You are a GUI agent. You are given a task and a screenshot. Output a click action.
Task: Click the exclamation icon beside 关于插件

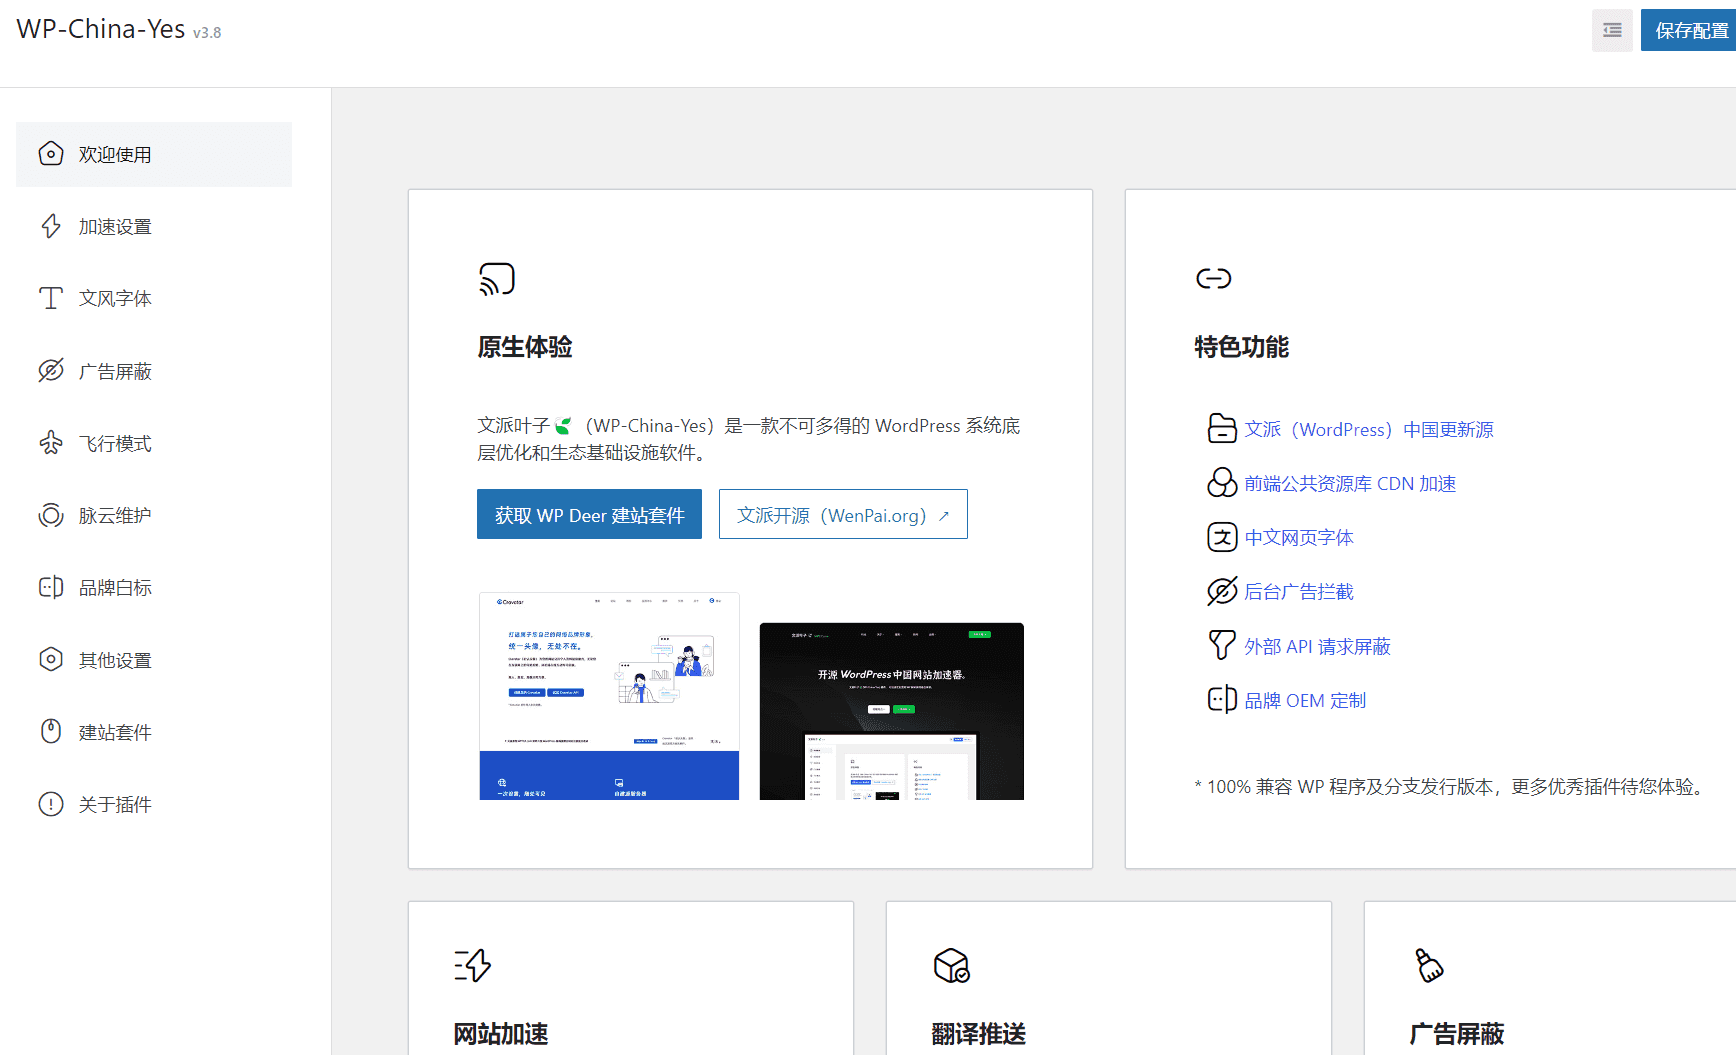click(x=51, y=804)
